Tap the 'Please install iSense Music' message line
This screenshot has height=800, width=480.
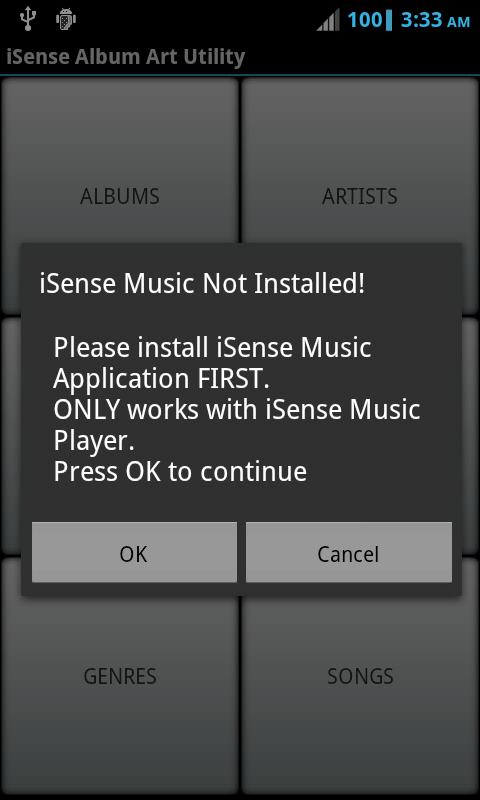coord(212,348)
